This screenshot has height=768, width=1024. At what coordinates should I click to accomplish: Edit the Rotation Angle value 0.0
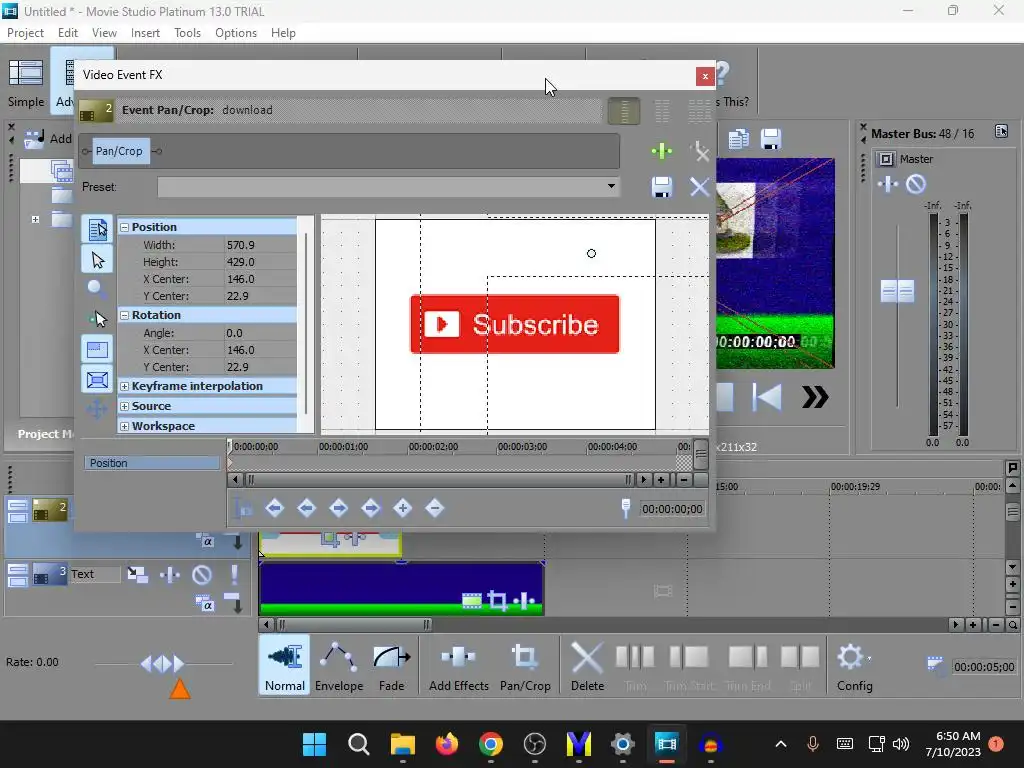[x=260, y=333]
